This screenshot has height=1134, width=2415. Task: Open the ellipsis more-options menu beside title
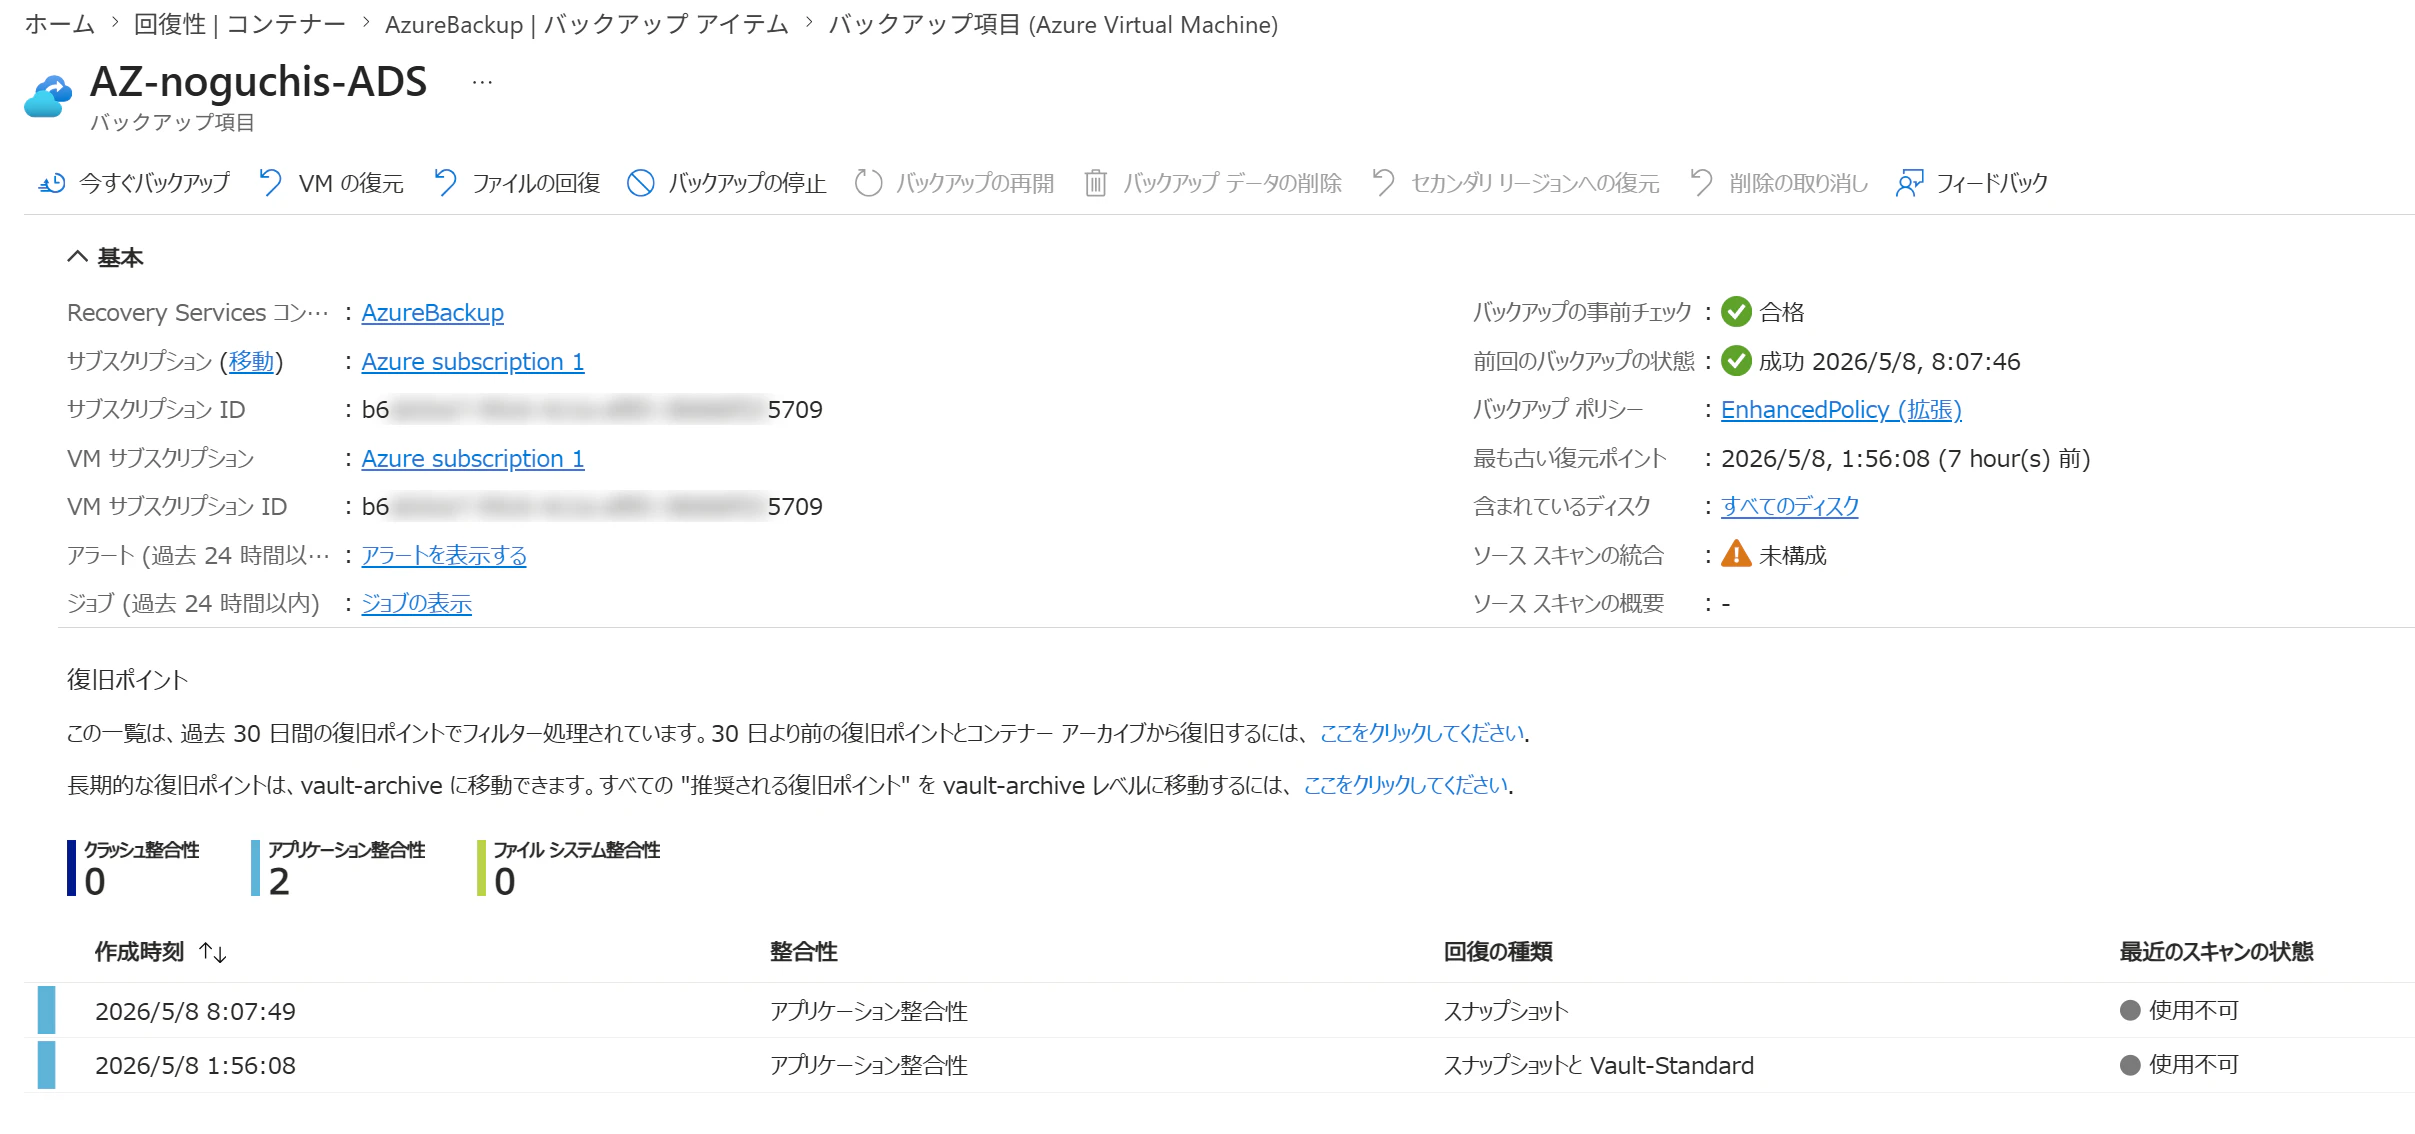coord(482,83)
